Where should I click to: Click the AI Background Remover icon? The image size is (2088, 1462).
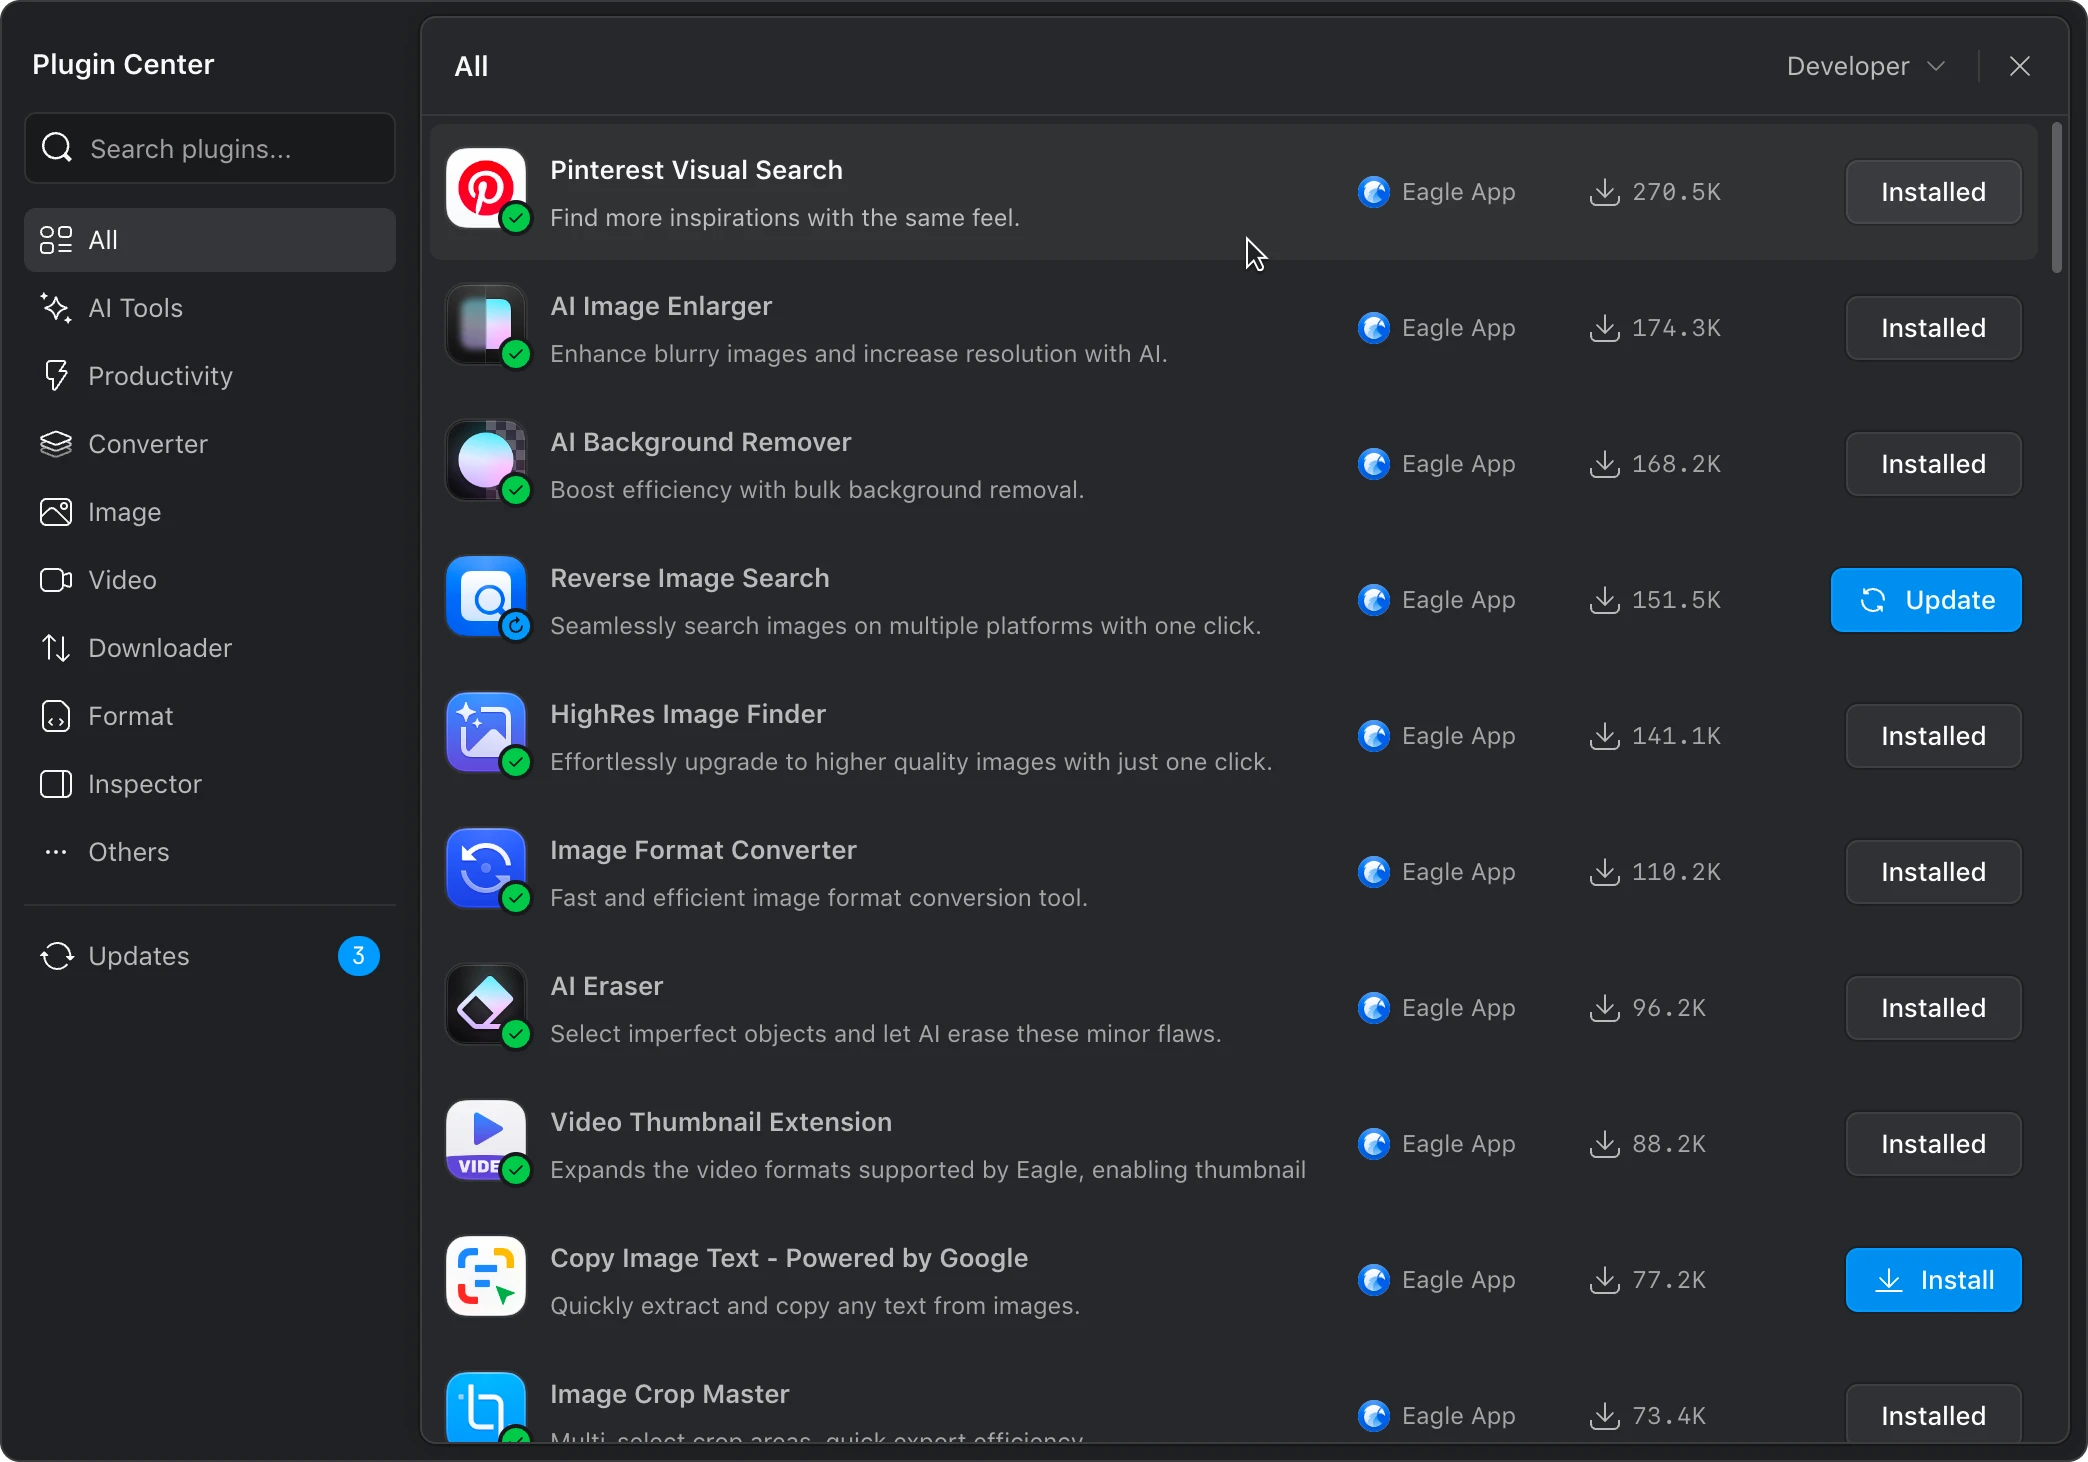click(486, 461)
